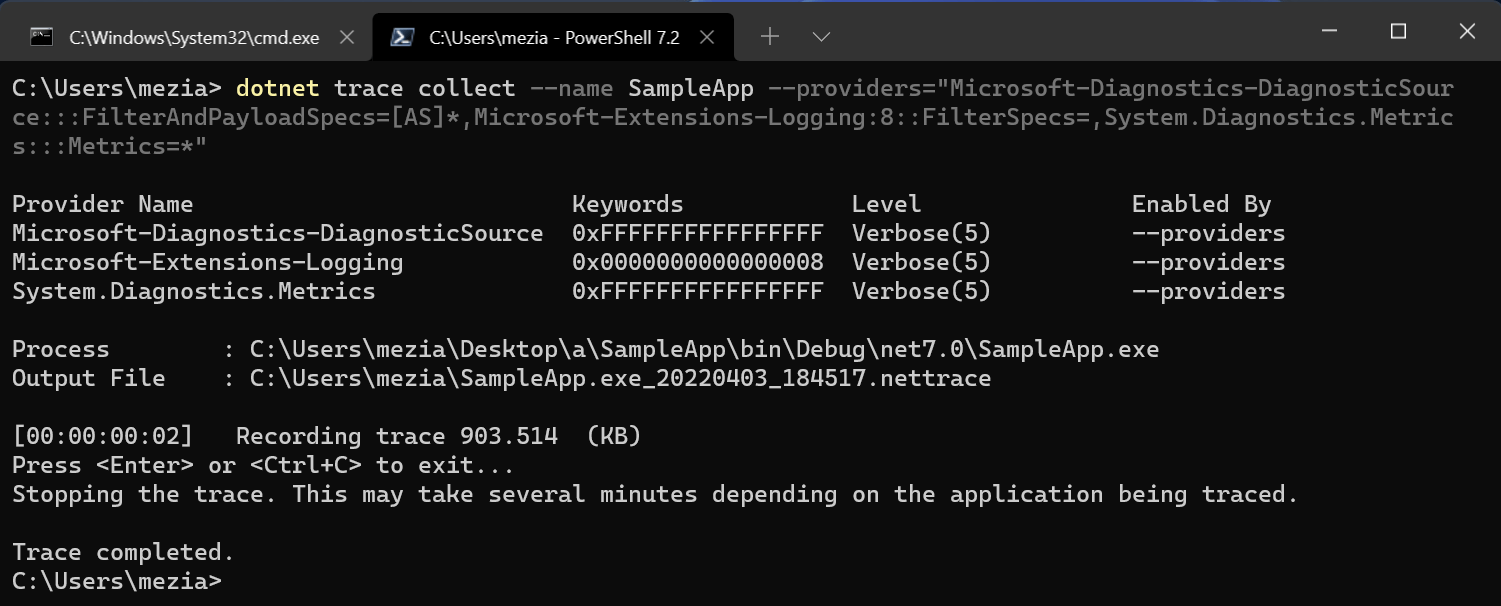The width and height of the screenshot is (1501, 606).
Task: Close the PowerShell 7.2 tab
Action: point(707,37)
